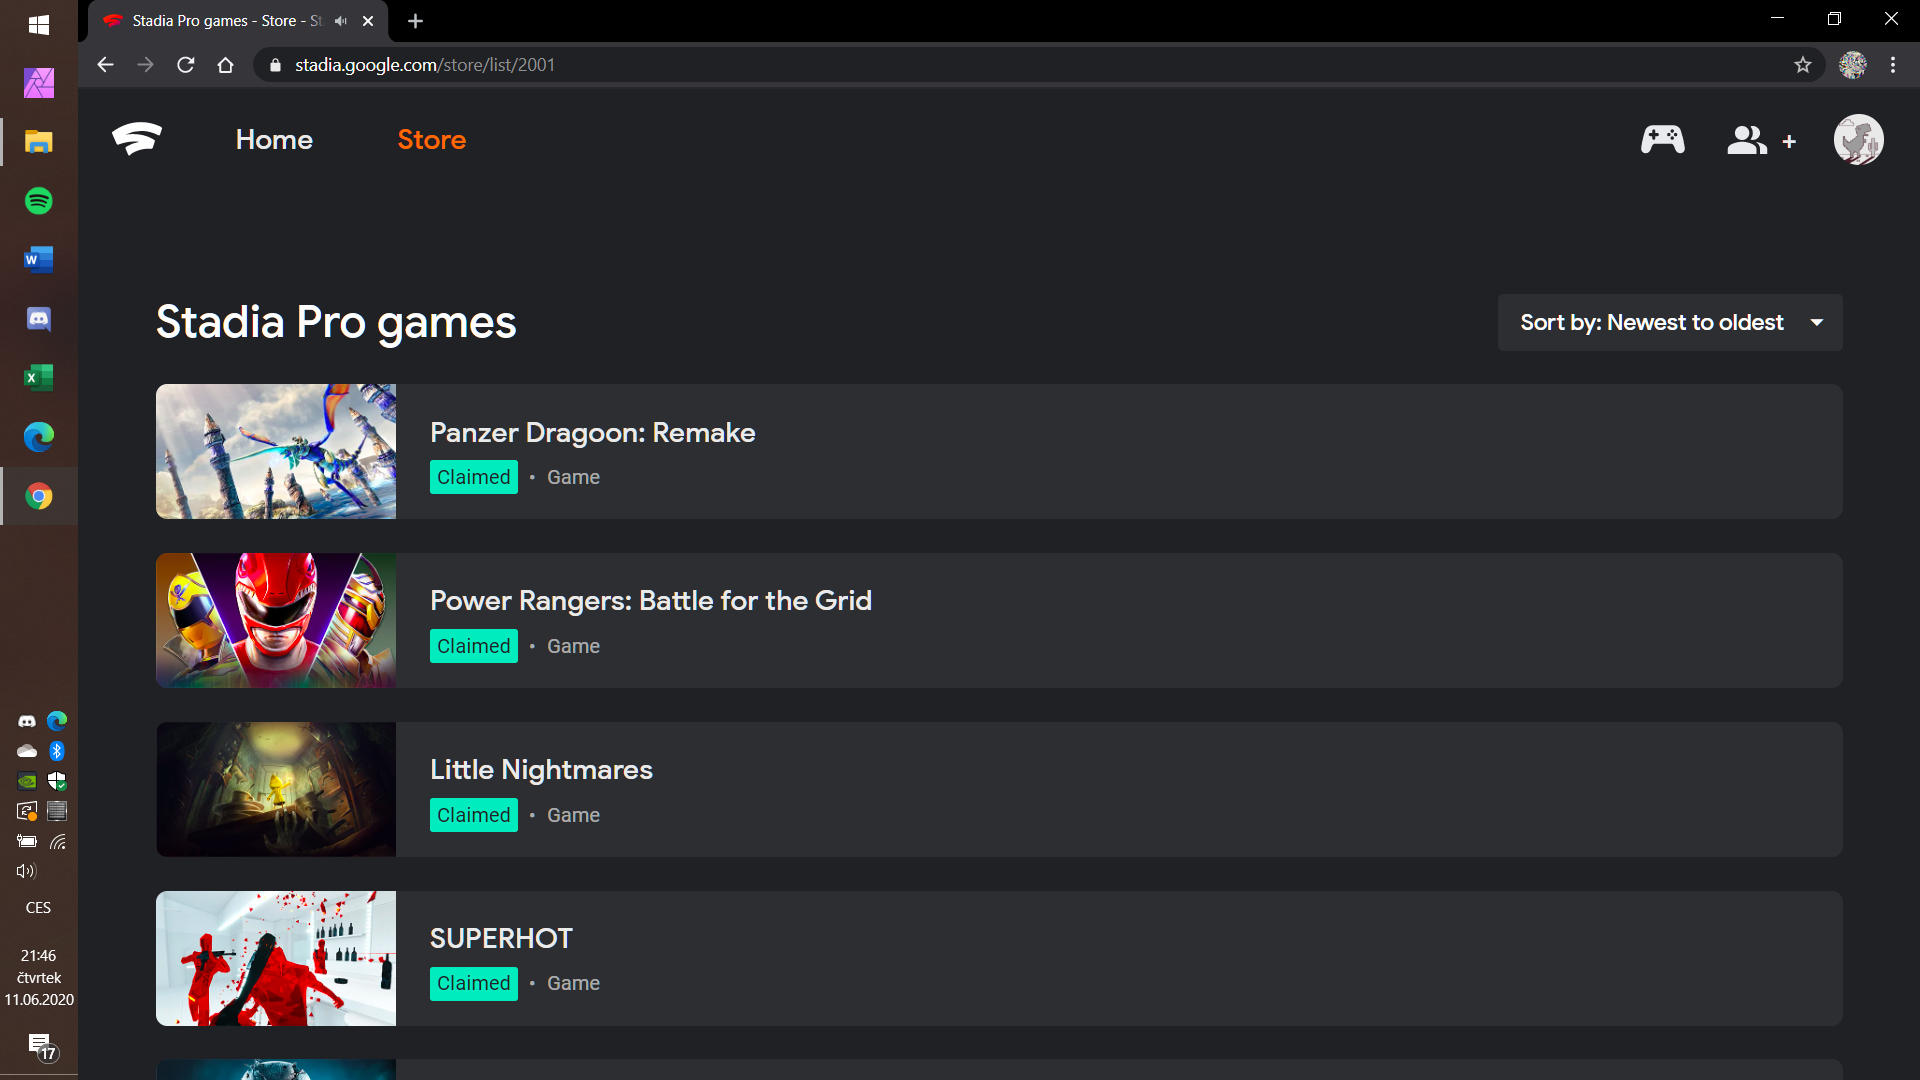Open the Chrome profile avatar menu
1920x1080 pixels.
tap(1853, 65)
